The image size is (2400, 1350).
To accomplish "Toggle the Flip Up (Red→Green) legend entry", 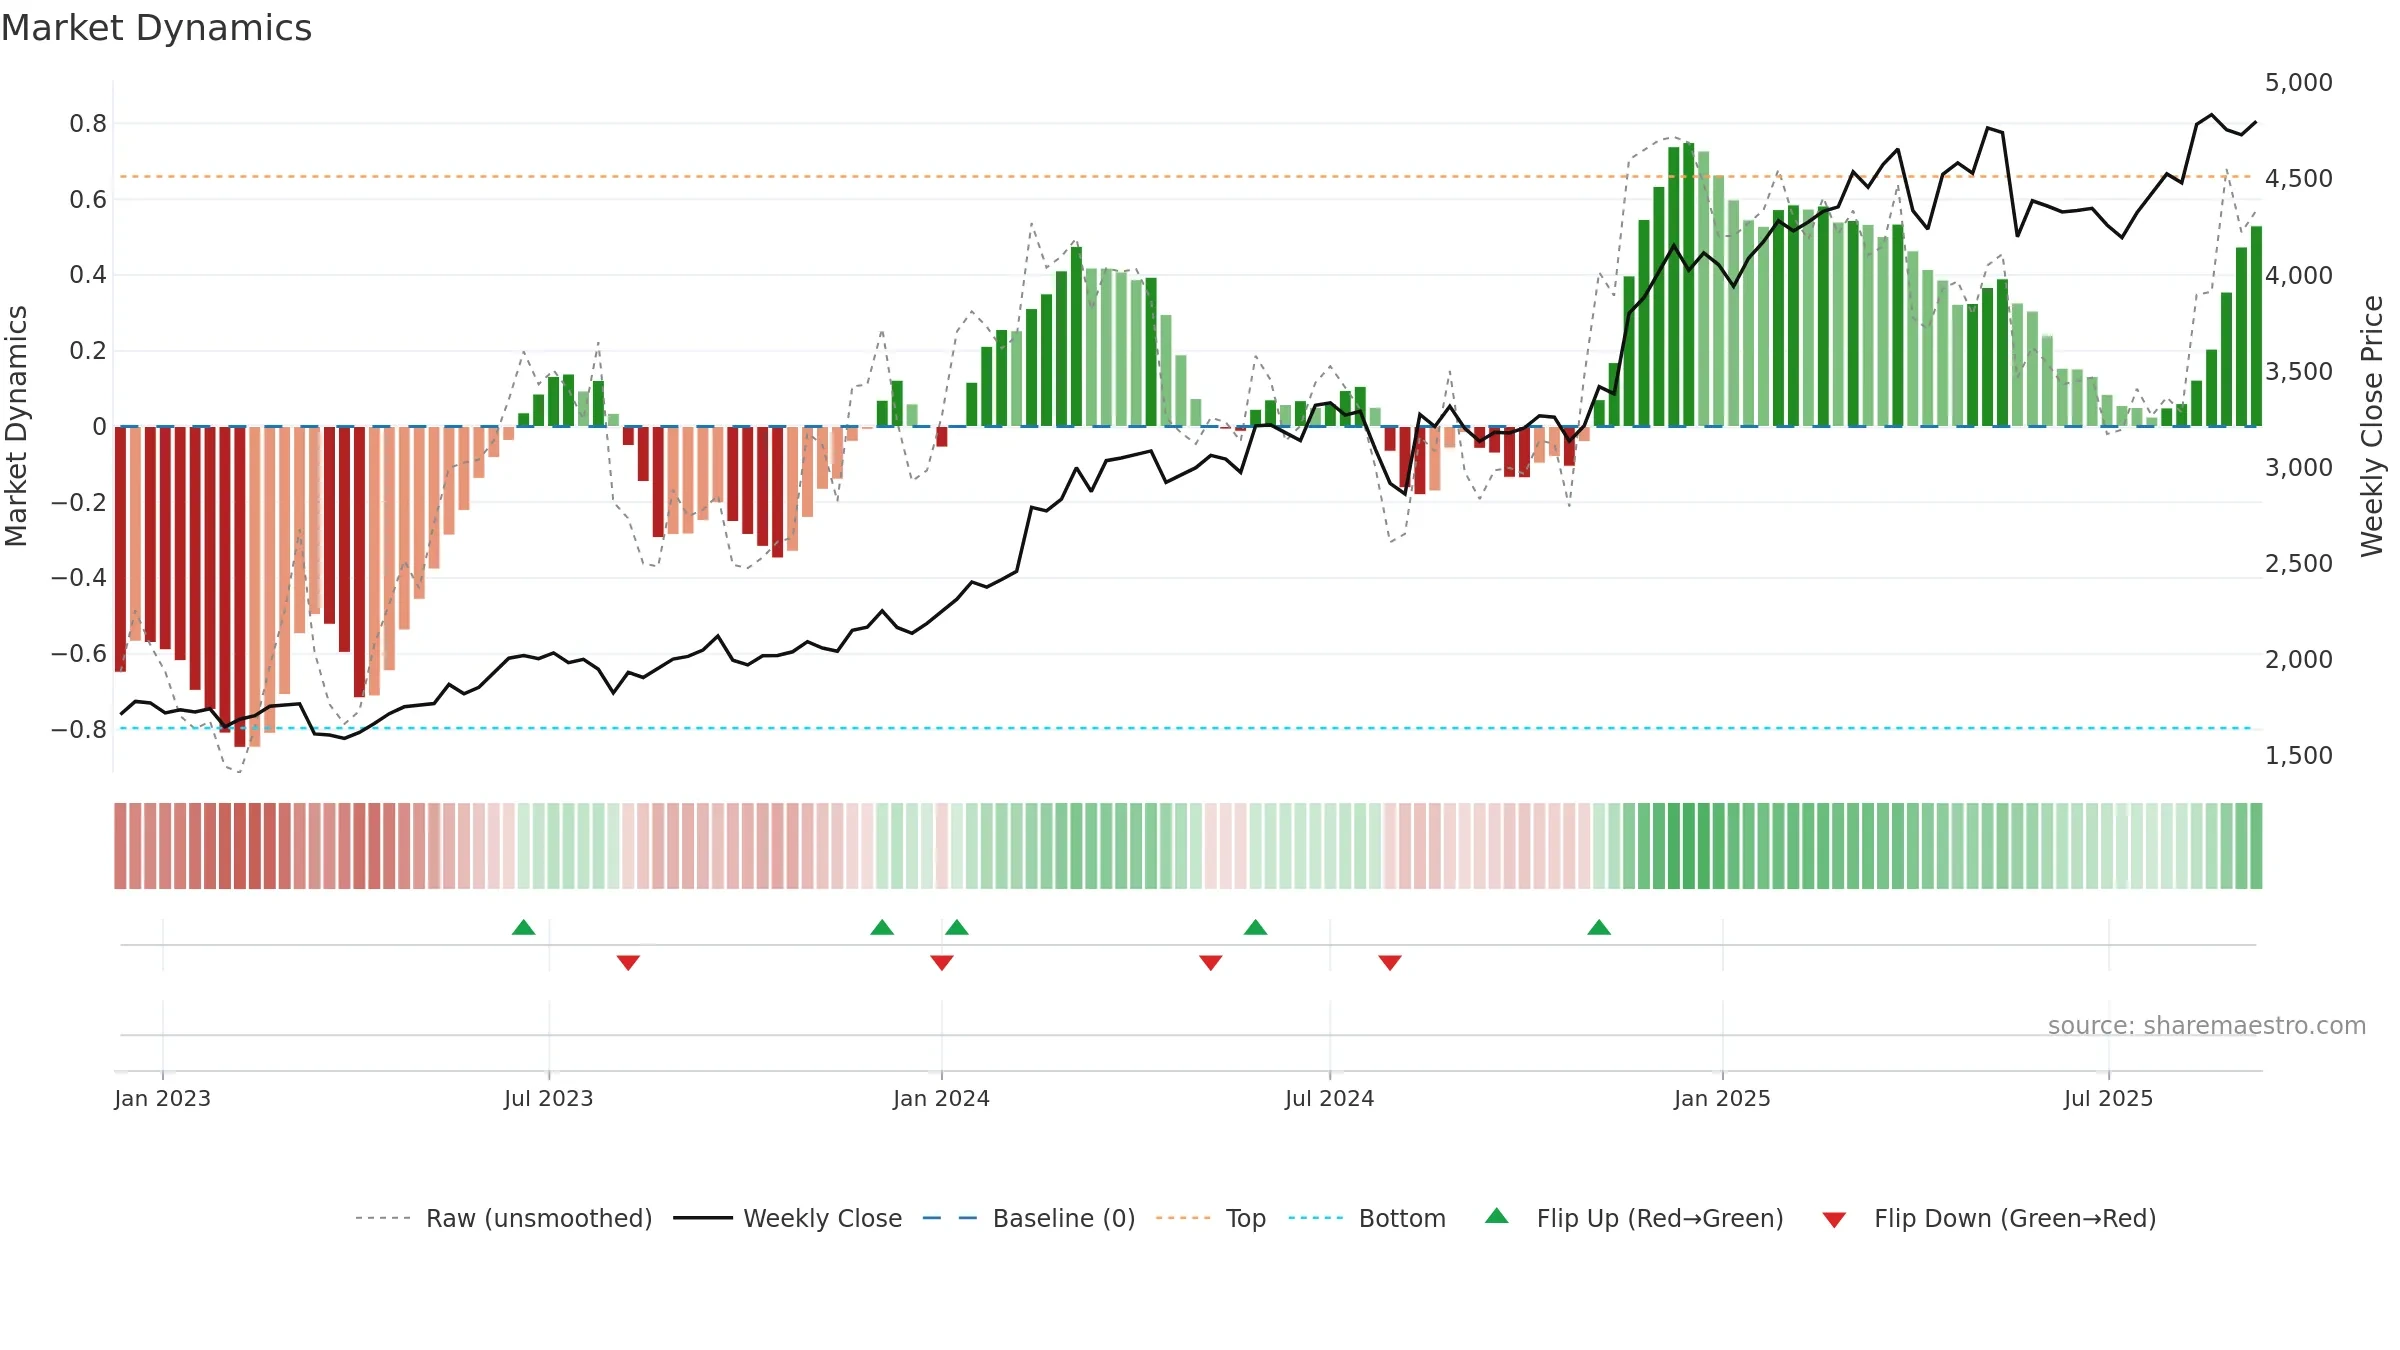I will pyautogui.click(x=1634, y=1218).
